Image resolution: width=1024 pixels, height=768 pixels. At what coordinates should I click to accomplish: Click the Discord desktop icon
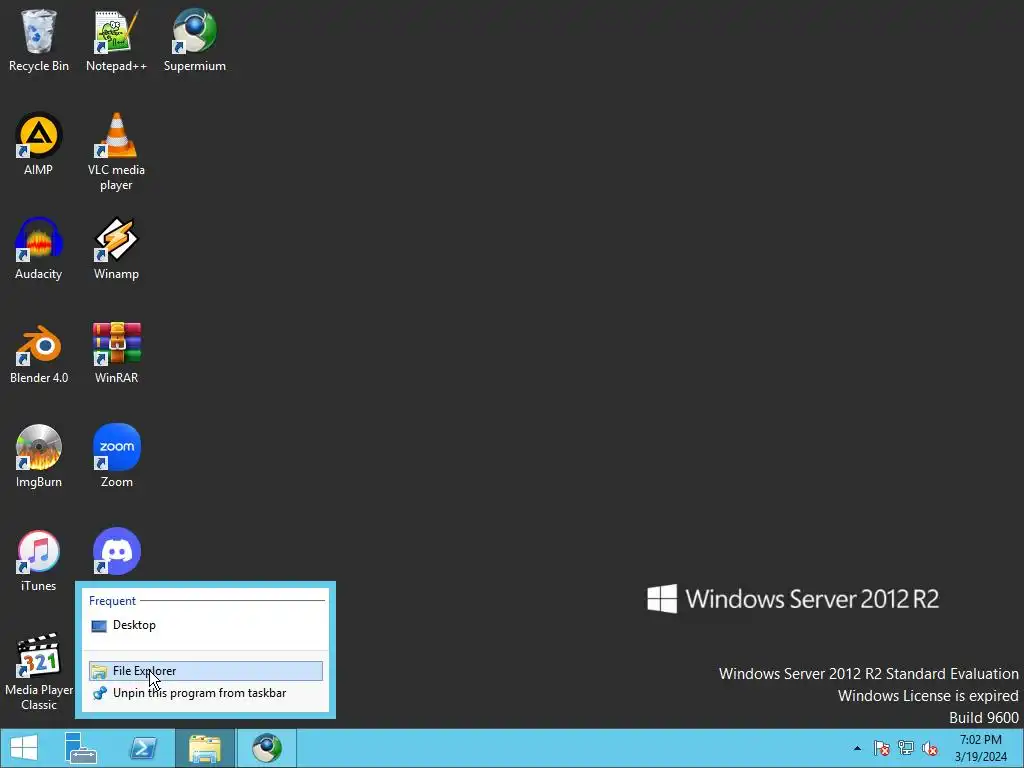[x=116, y=552]
